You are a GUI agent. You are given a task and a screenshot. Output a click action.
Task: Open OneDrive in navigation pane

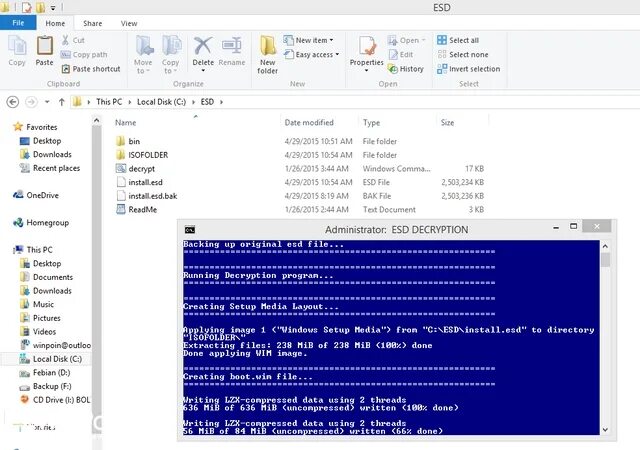coord(36,195)
